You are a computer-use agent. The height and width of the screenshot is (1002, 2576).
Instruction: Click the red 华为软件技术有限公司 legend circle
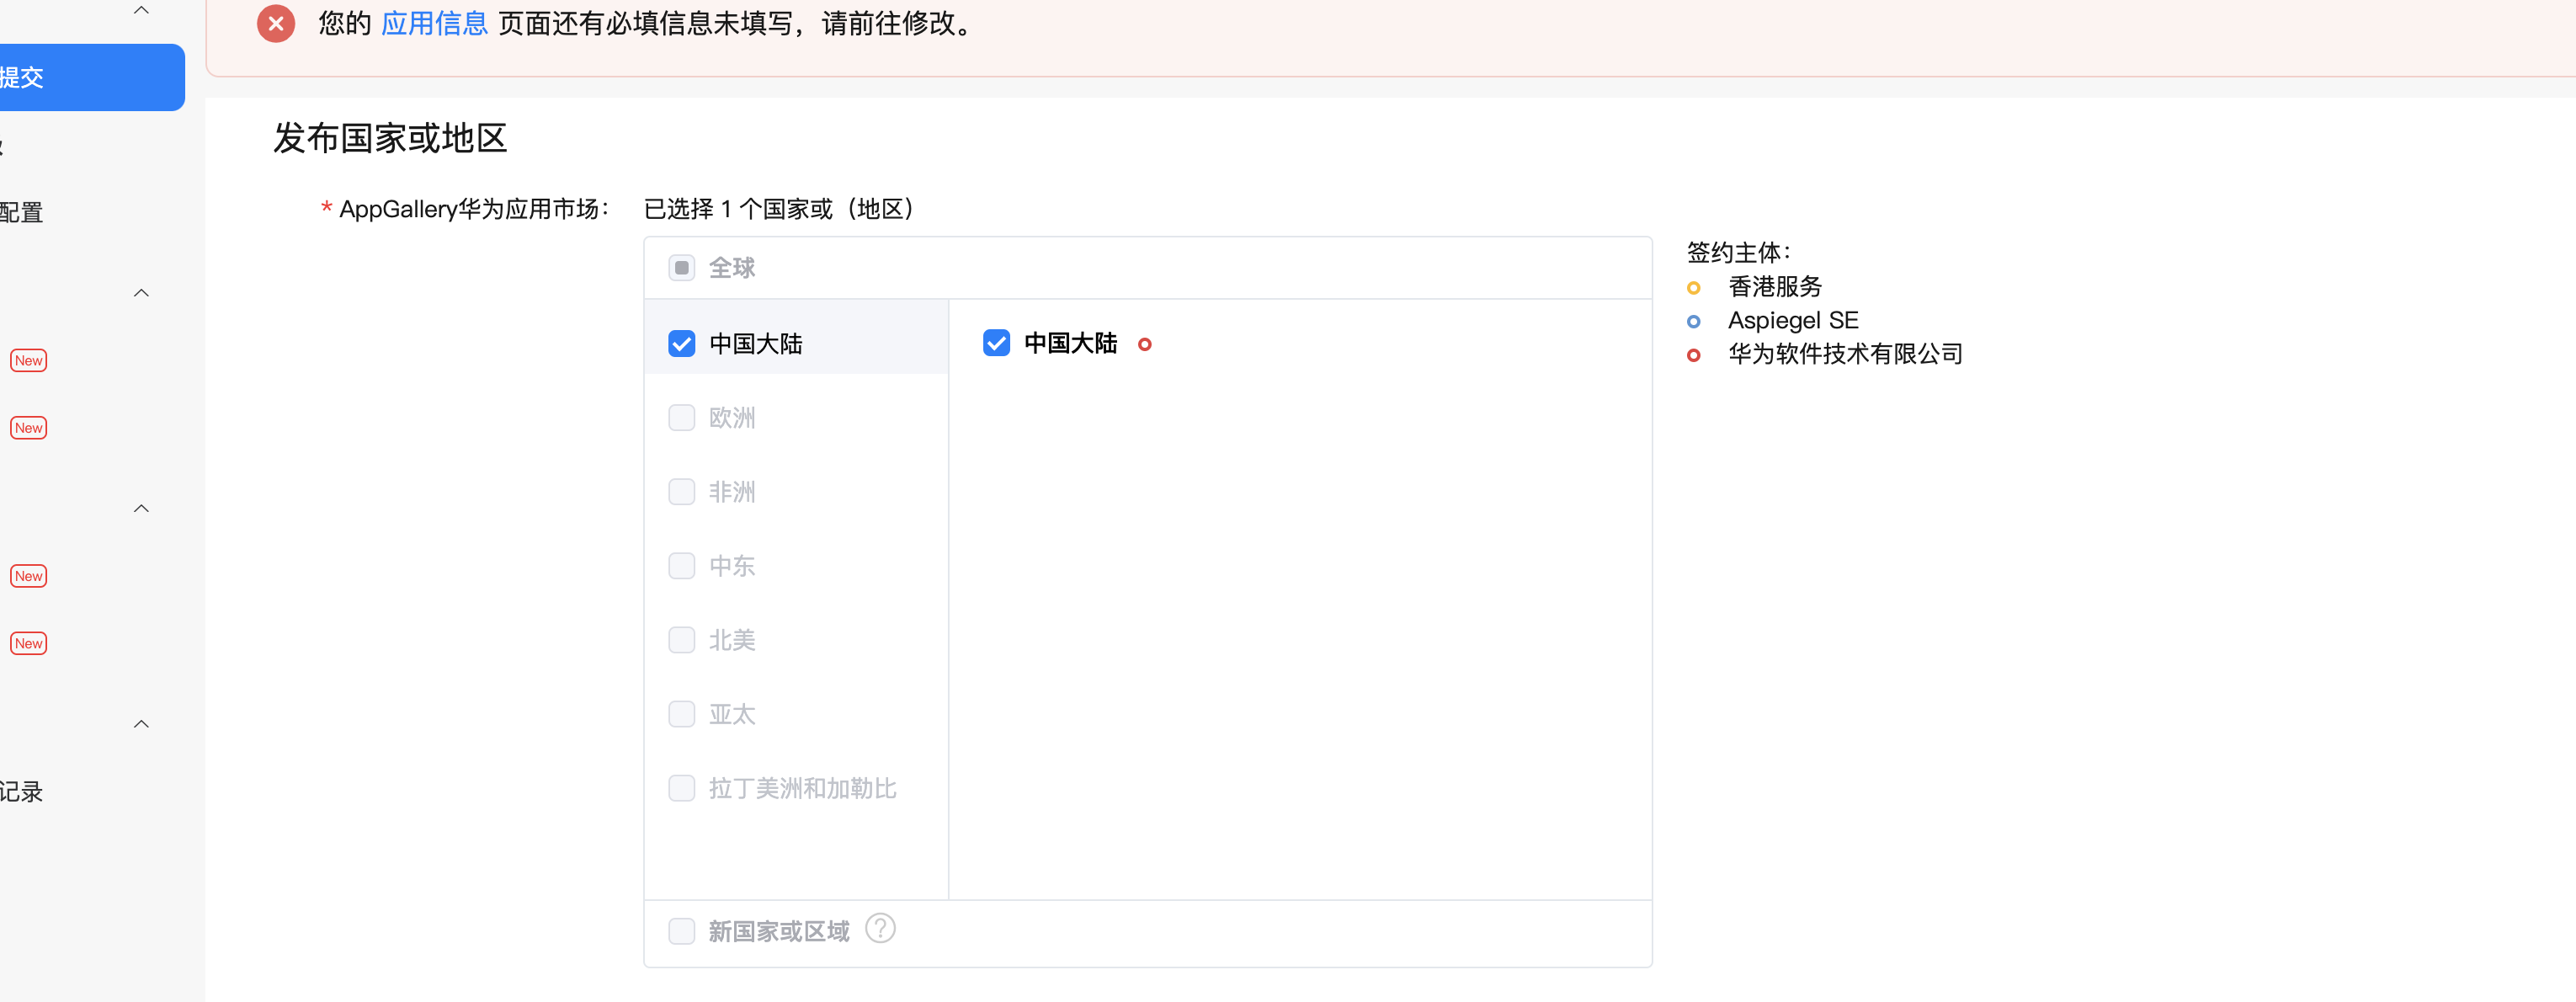pyautogui.click(x=1693, y=356)
